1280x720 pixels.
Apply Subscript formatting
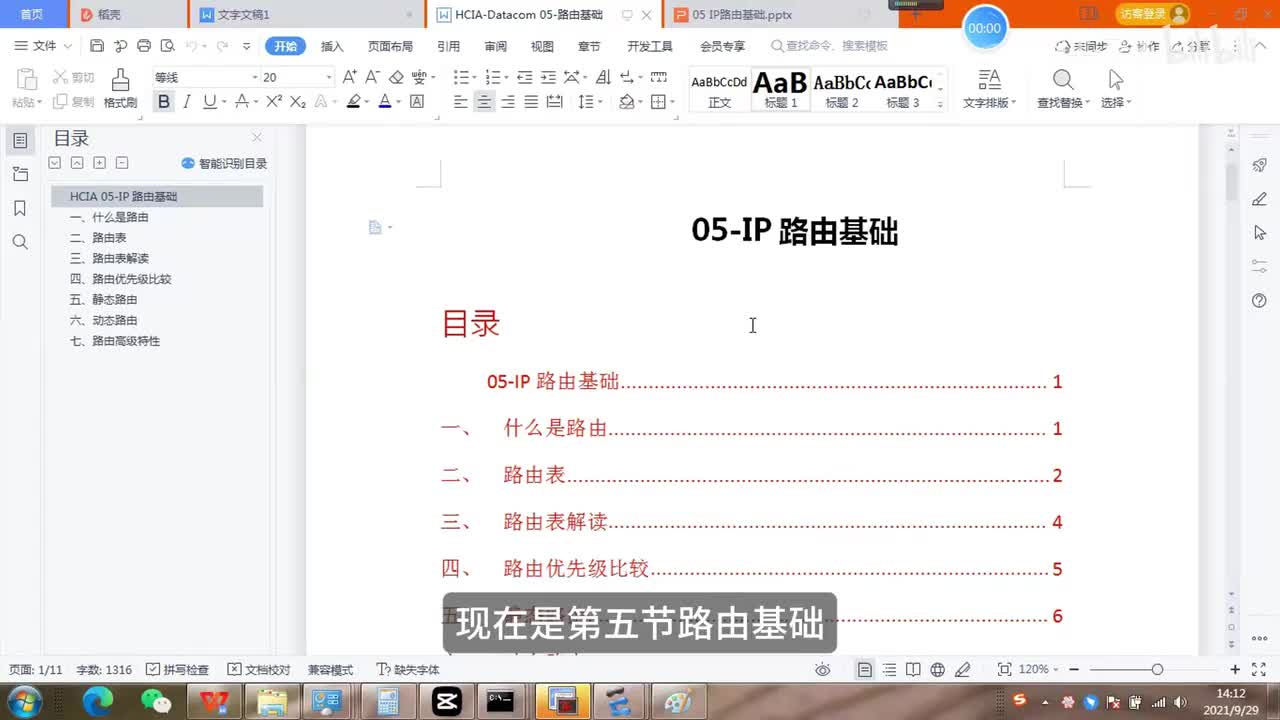(297, 101)
